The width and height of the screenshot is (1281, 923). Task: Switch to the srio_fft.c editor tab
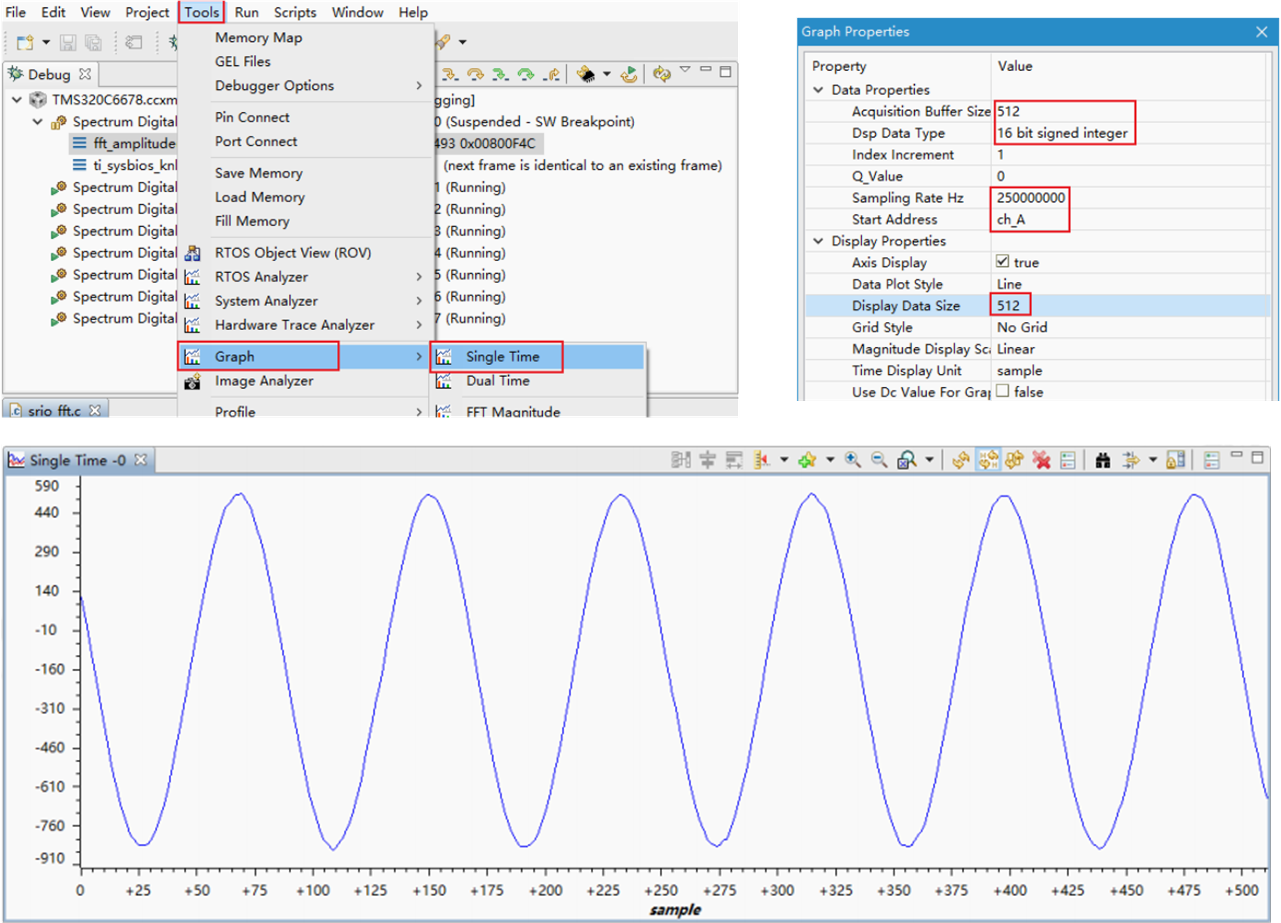[x=53, y=410]
